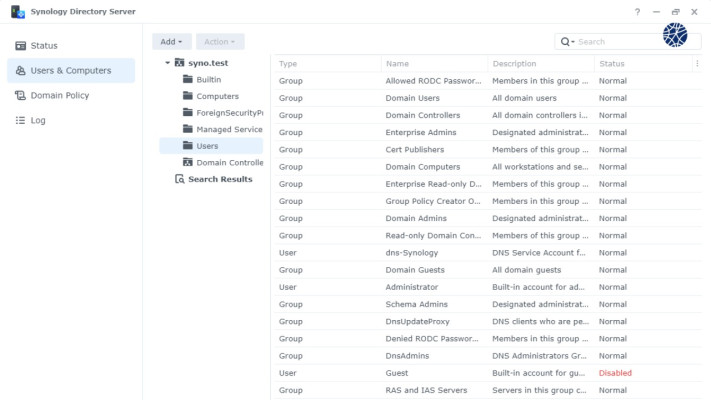Click the Builtin folder icon

coord(188,79)
